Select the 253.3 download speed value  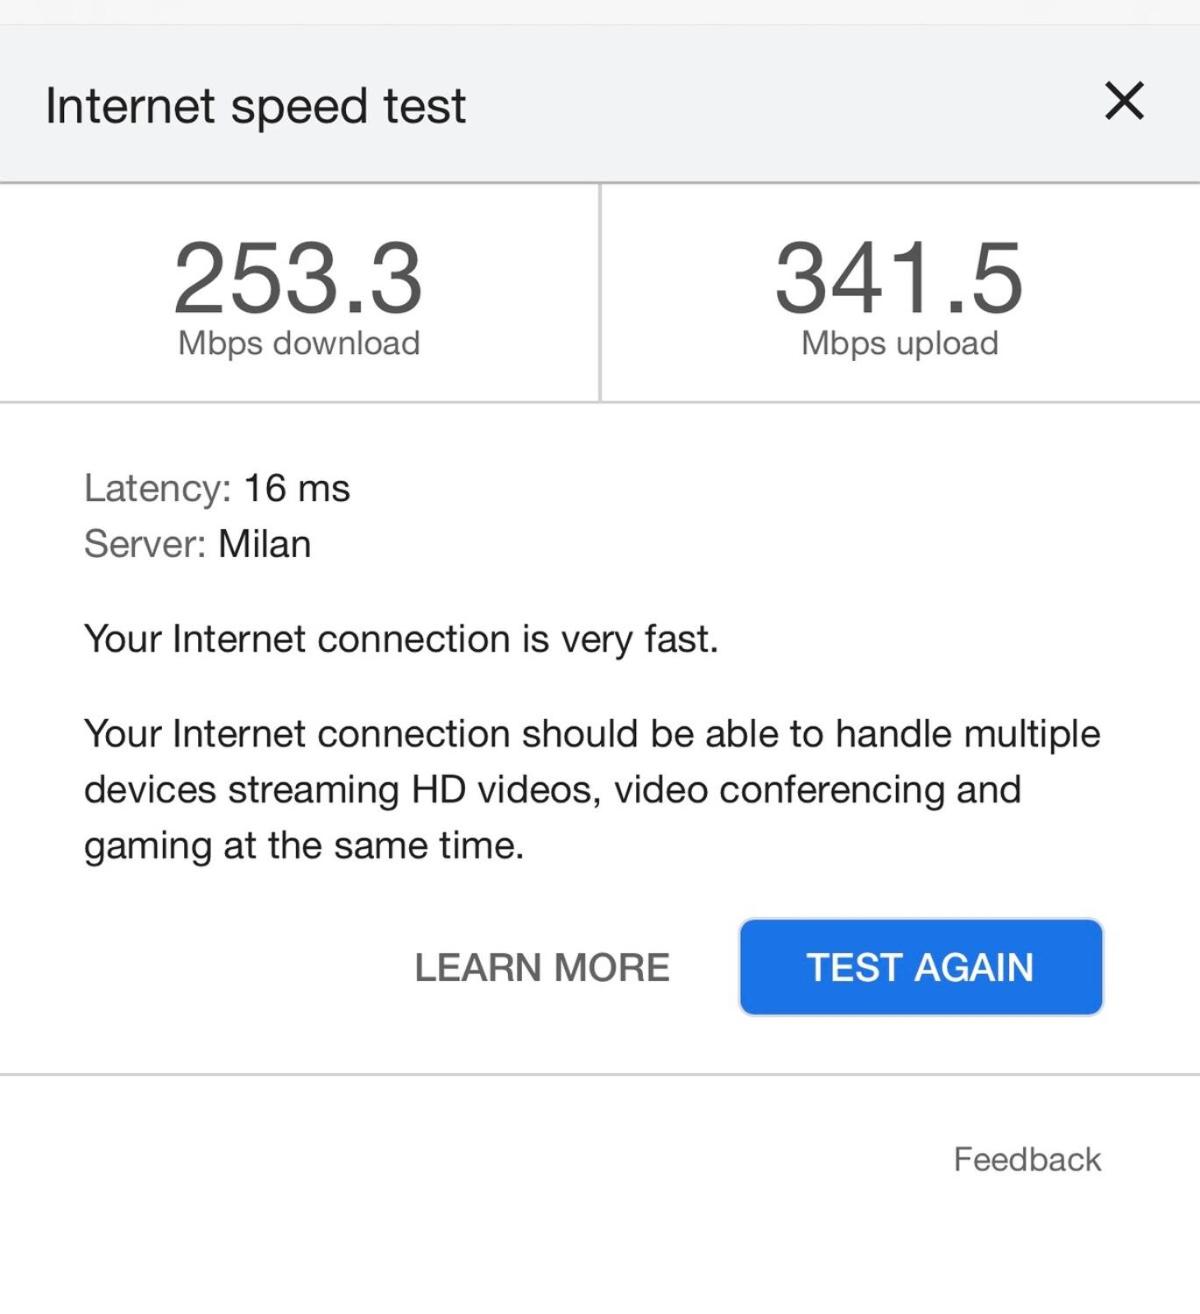point(298,277)
